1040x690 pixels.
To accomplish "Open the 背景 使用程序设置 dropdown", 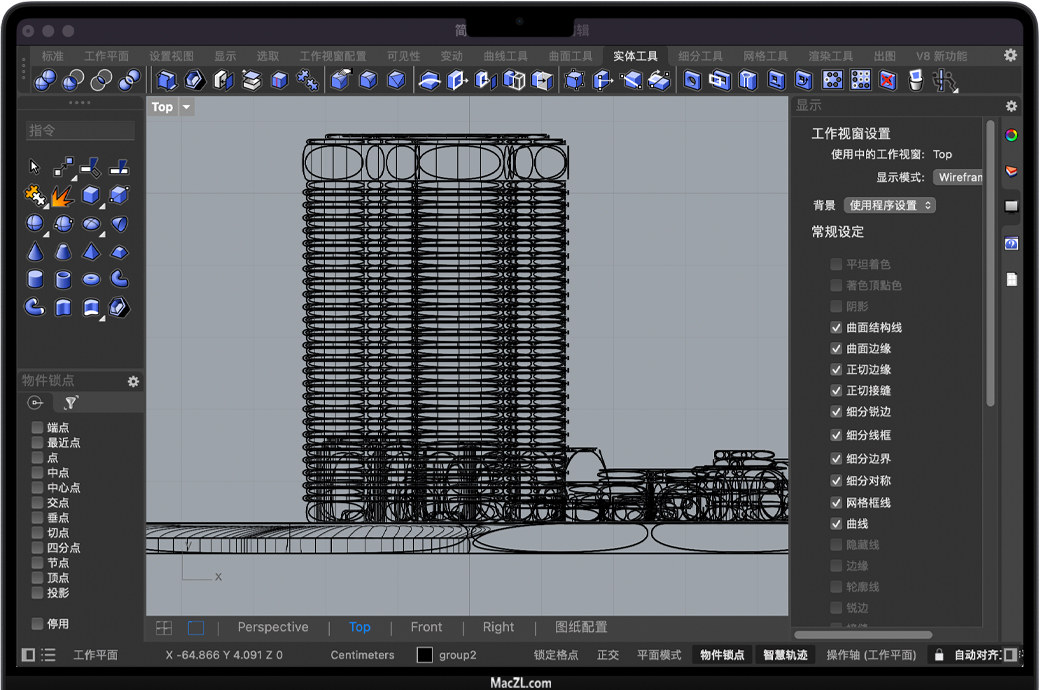I will (x=889, y=205).
